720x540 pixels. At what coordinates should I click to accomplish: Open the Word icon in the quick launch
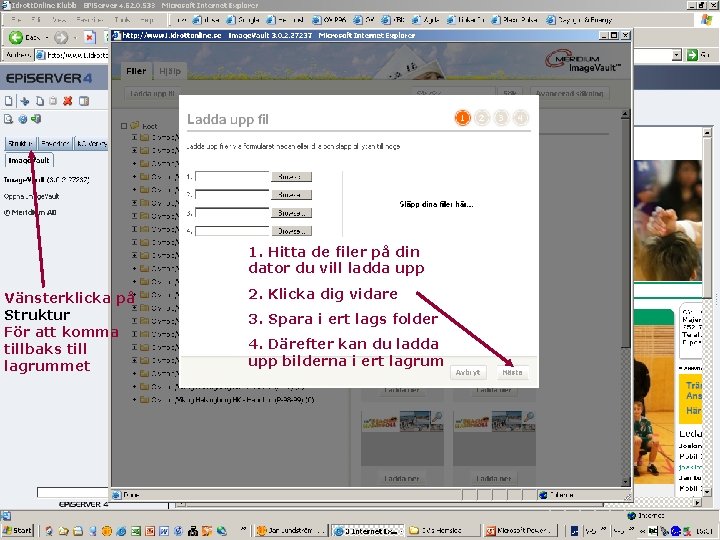[x=164, y=531]
